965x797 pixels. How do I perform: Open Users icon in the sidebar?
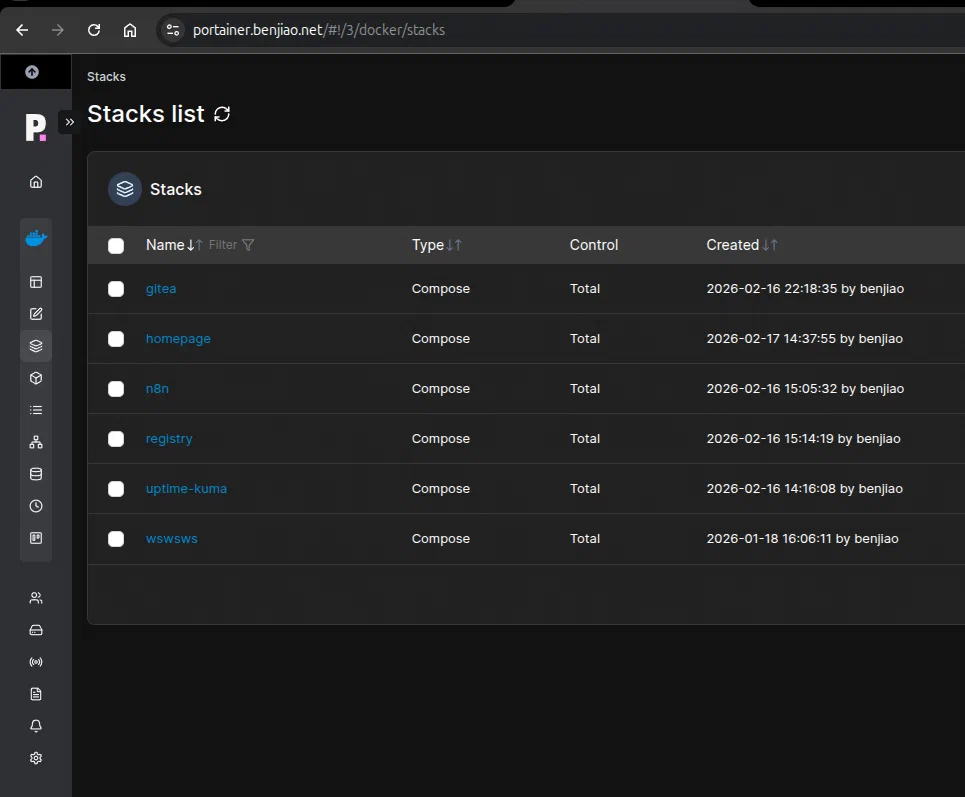click(x=36, y=598)
